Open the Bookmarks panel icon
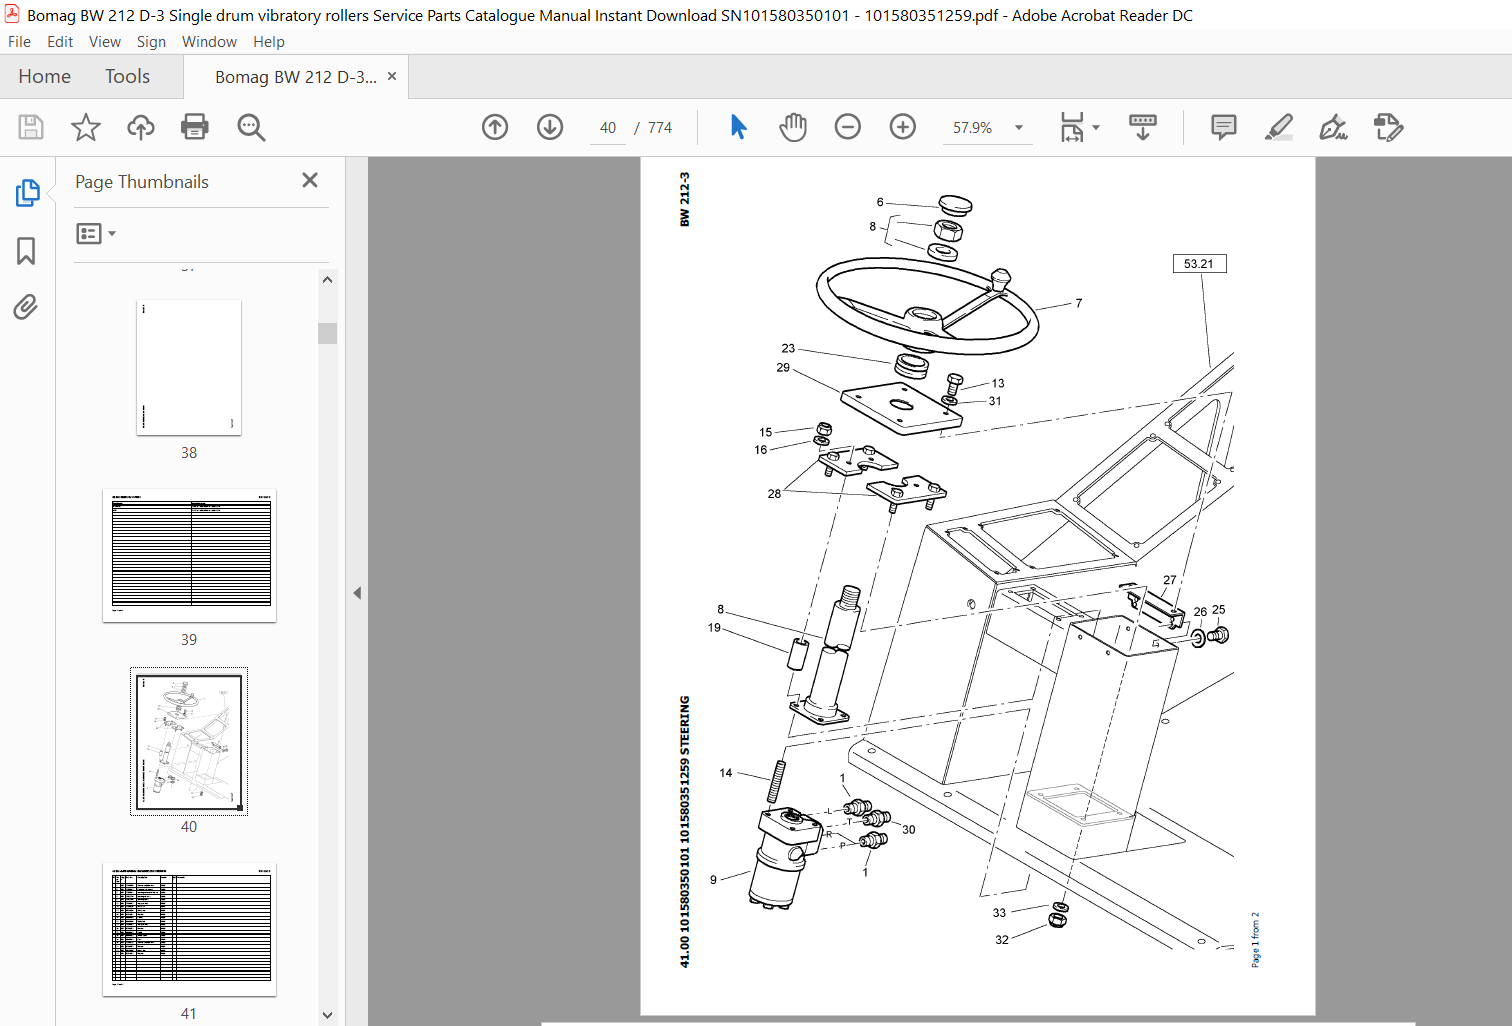This screenshot has height=1026, width=1512. [x=26, y=250]
